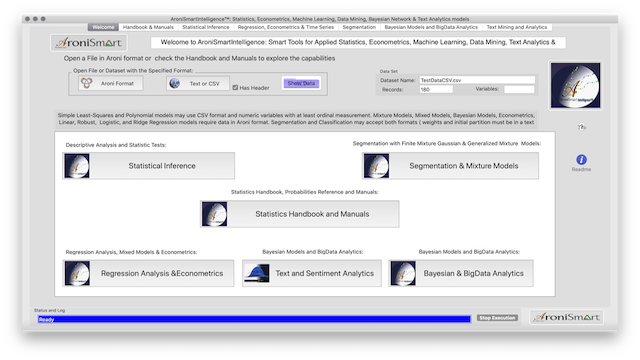Toggle the Has Header checkbox
The image size is (640, 360).
click(x=235, y=88)
